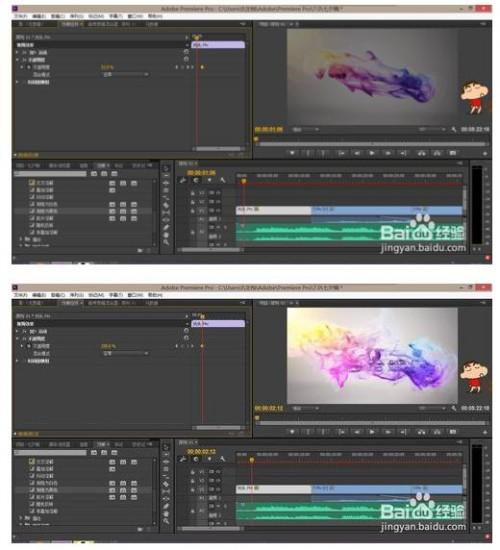This screenshot has height=550, width=500.
Task: Select grey V1 clip in the 00:00:02:12 timeline
Action: [273, 489]
